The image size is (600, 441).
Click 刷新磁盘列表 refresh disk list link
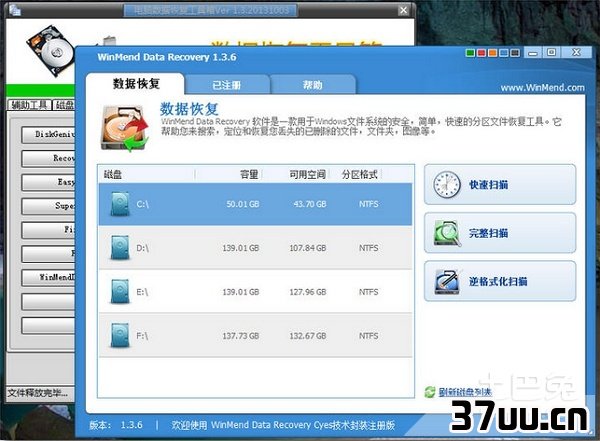(x=465, y=392)
